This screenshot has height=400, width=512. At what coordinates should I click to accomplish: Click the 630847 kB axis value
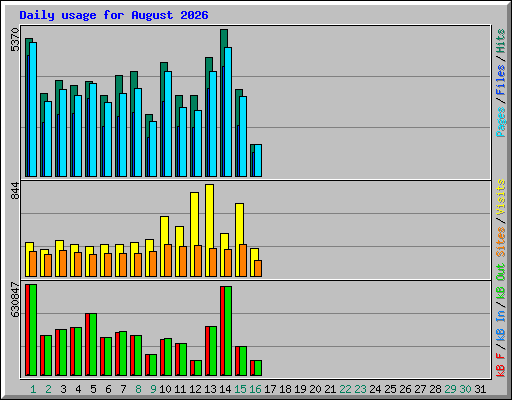15,300
